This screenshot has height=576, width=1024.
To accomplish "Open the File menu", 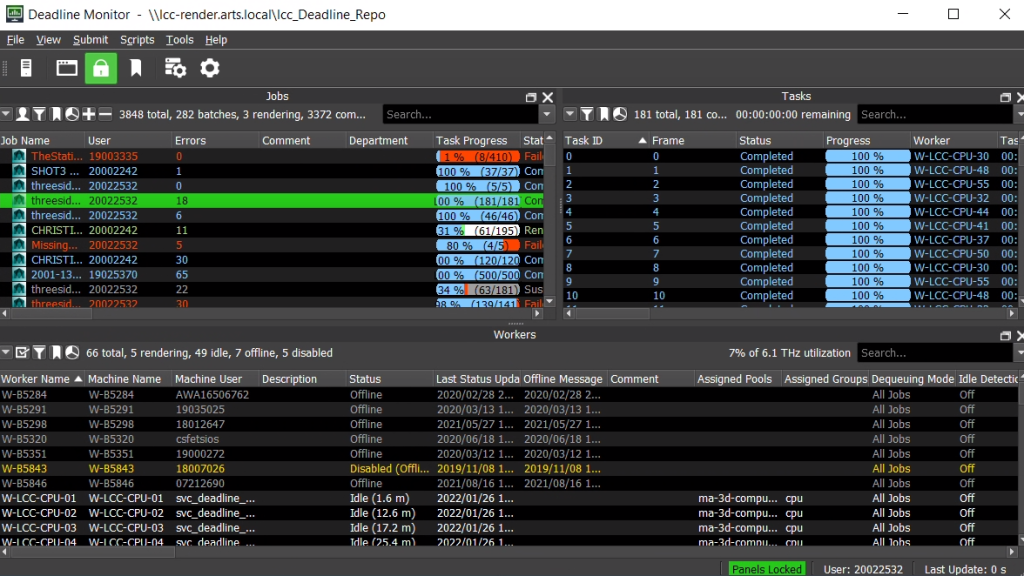I will [x=15, y=40].
